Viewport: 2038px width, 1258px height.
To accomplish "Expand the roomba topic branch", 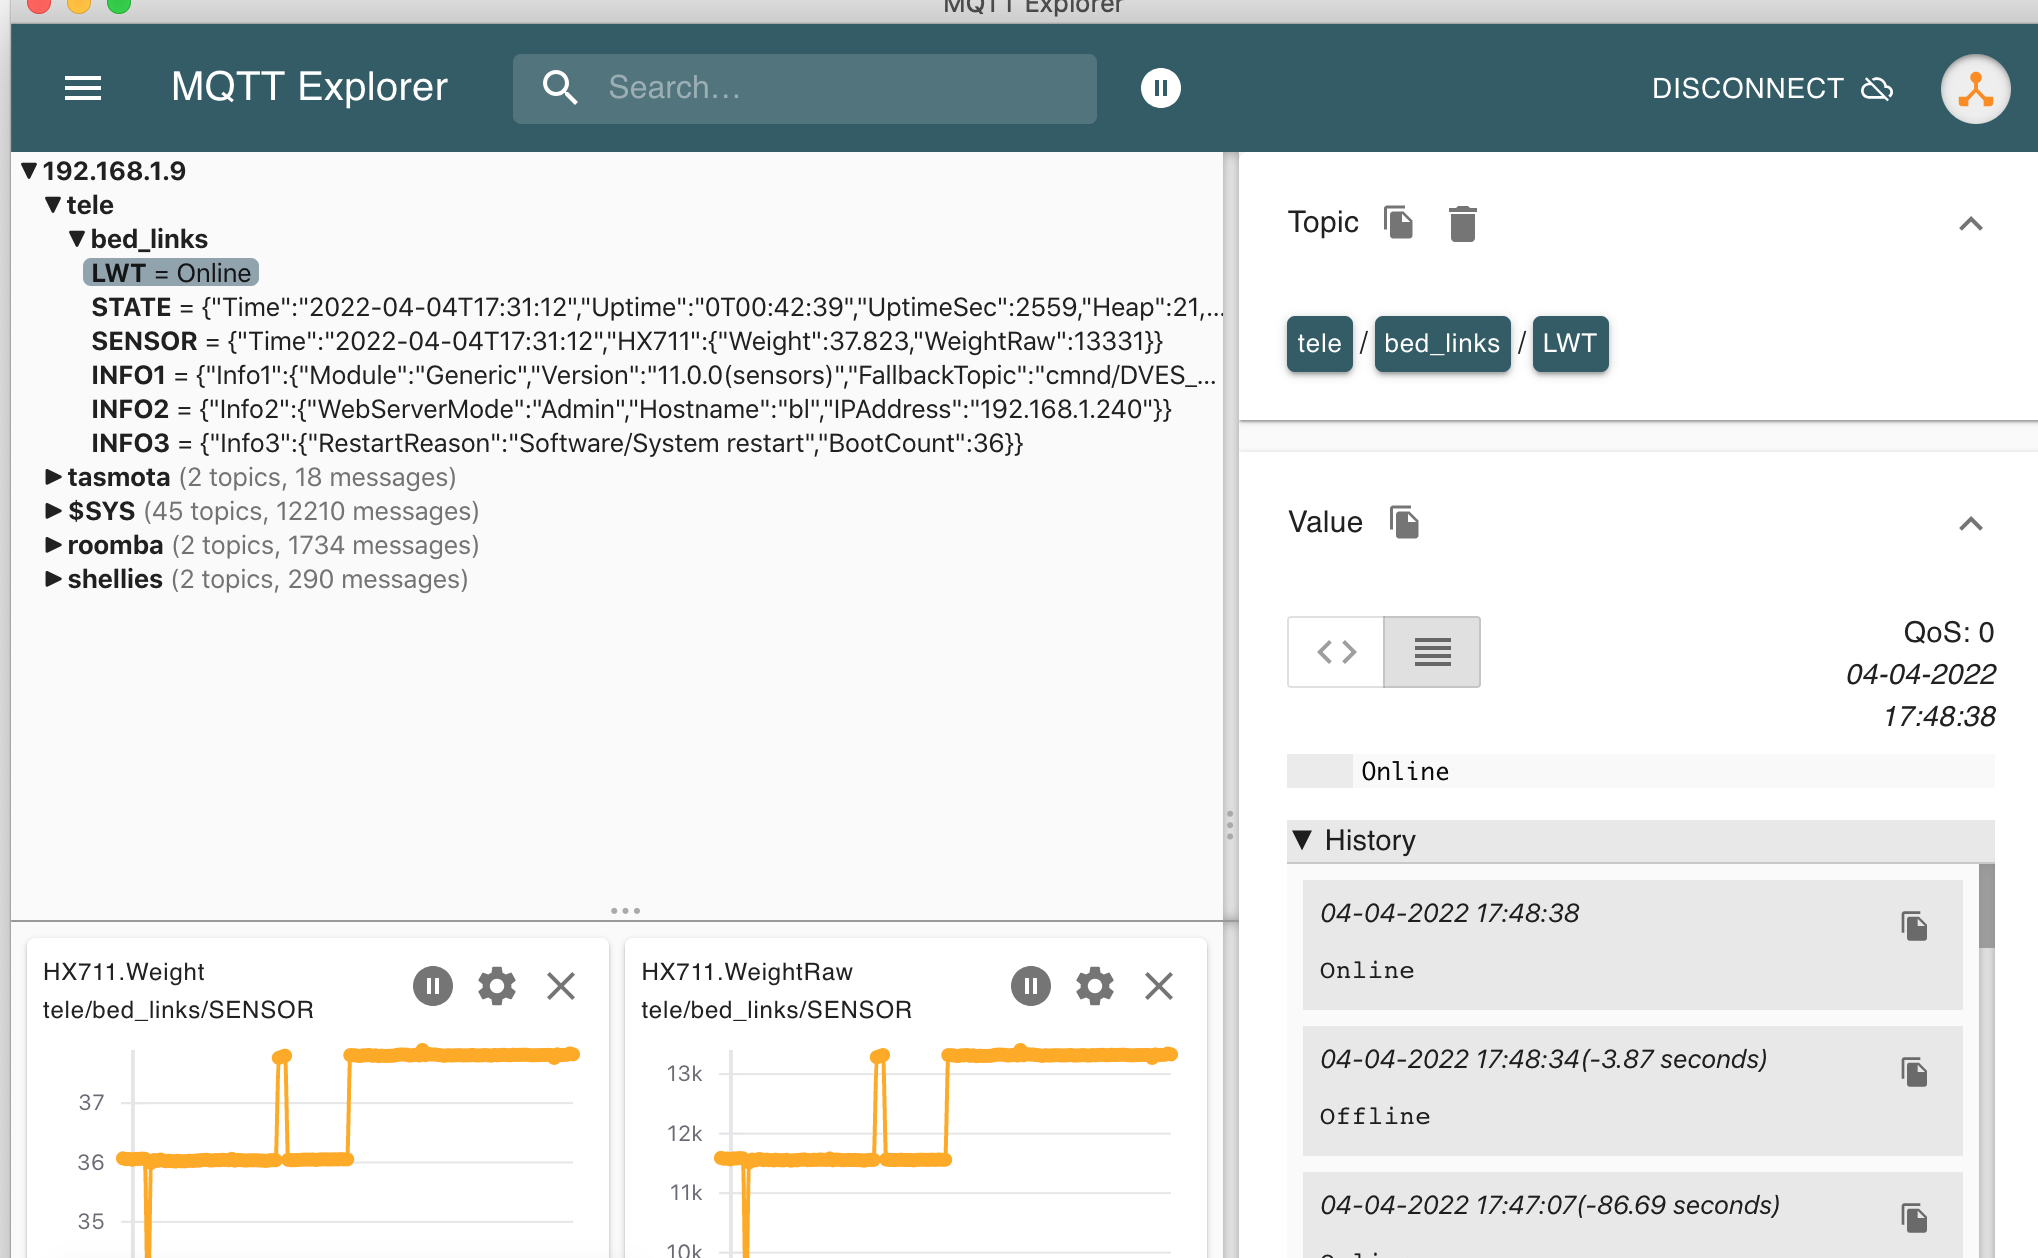I will click(54, 545).
